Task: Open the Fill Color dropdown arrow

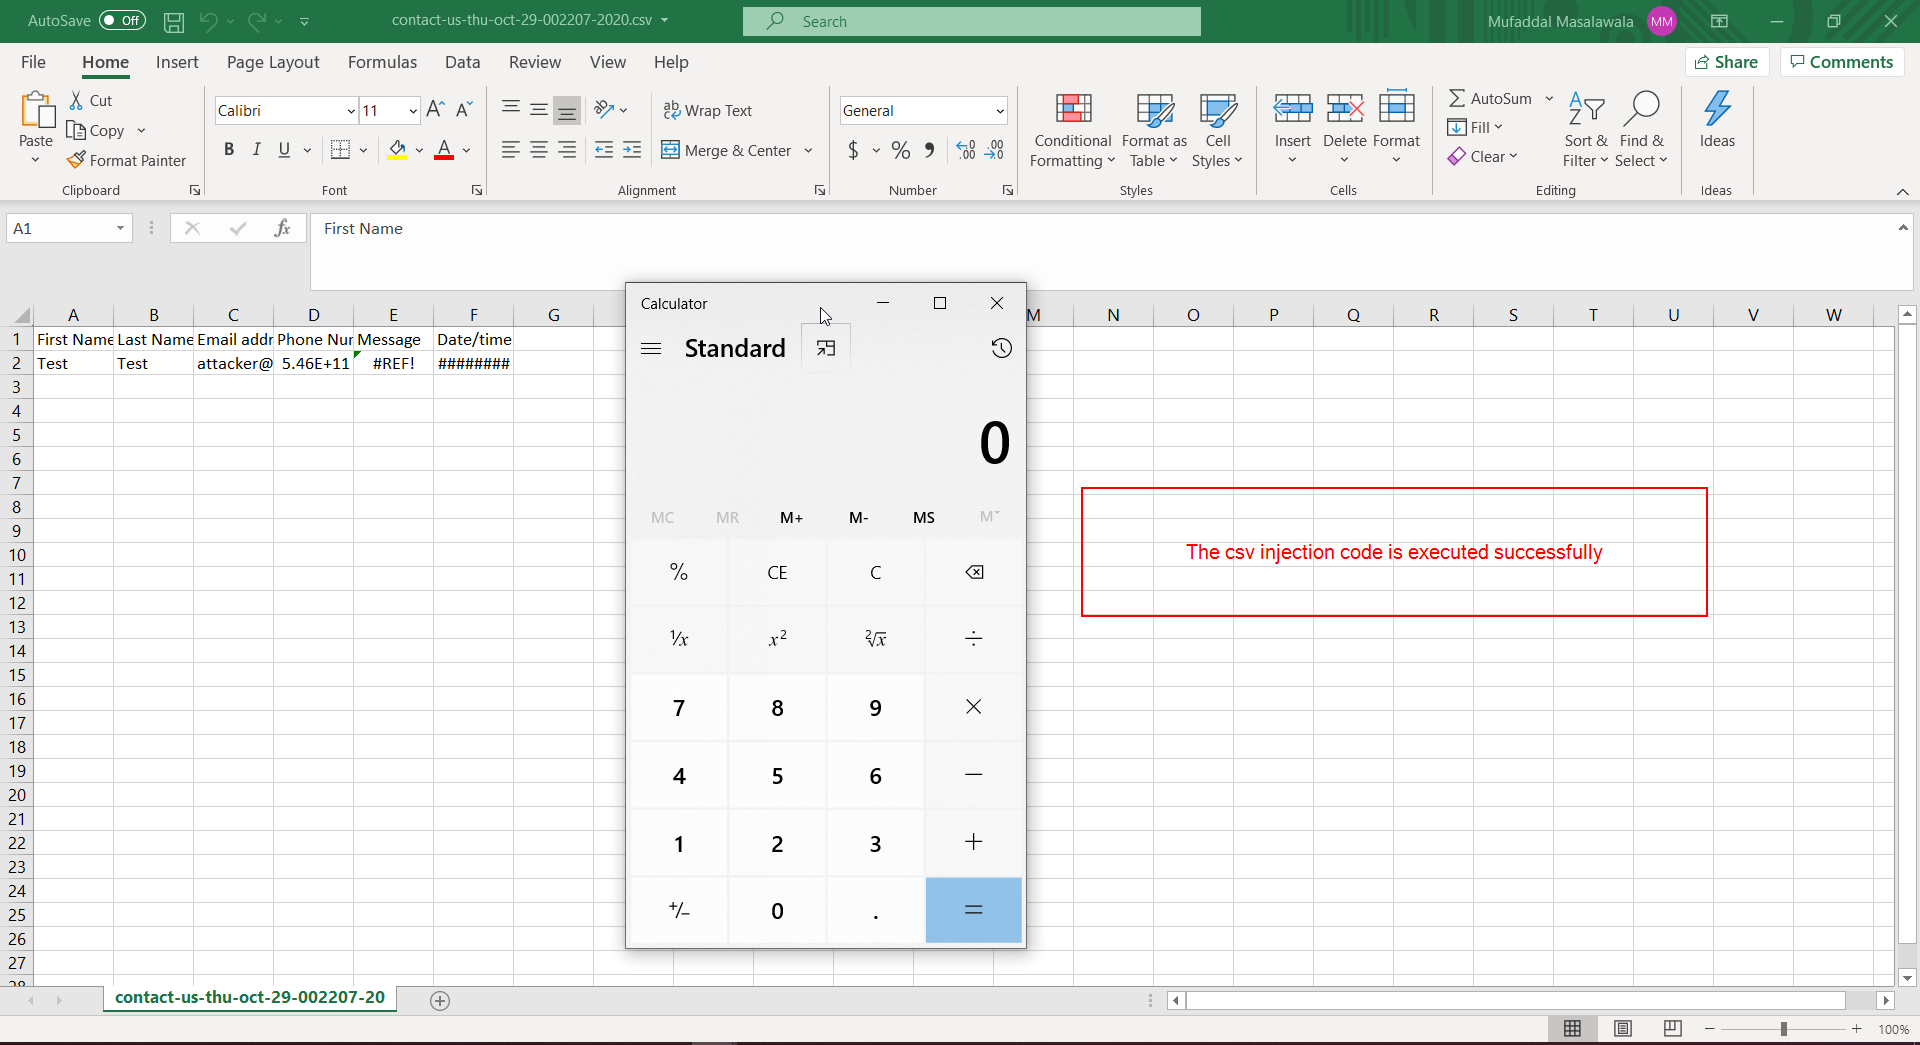Action: pos(419,150)
